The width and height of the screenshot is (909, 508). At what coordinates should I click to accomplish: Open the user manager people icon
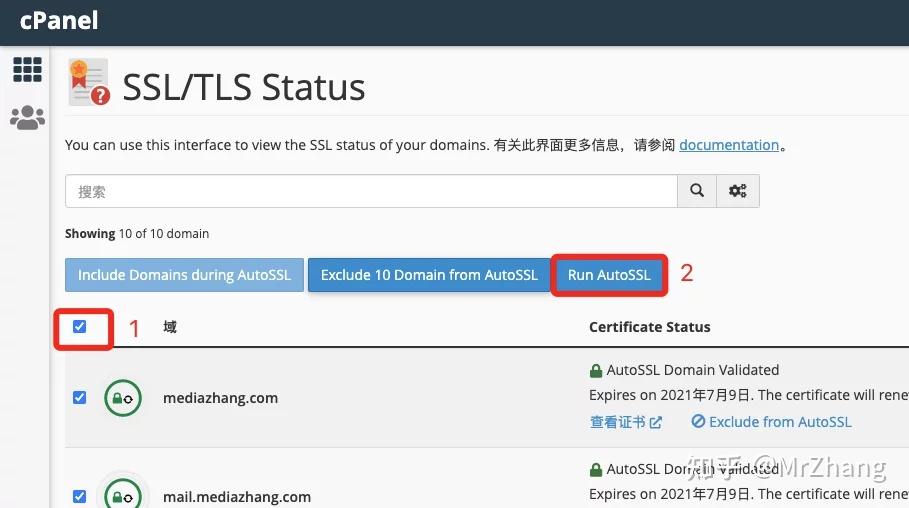27,118
